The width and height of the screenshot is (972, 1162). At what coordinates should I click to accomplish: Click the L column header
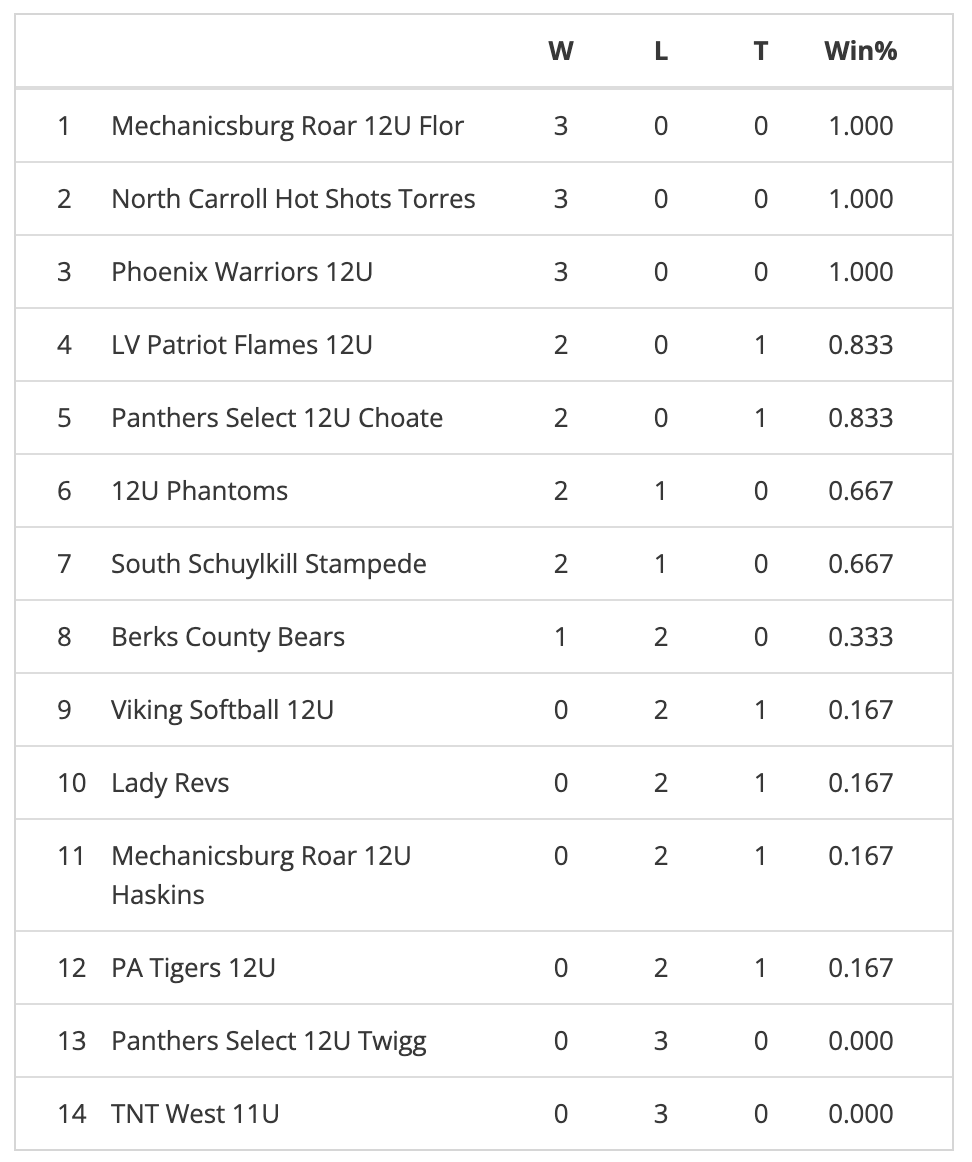(x=661, y=51)
